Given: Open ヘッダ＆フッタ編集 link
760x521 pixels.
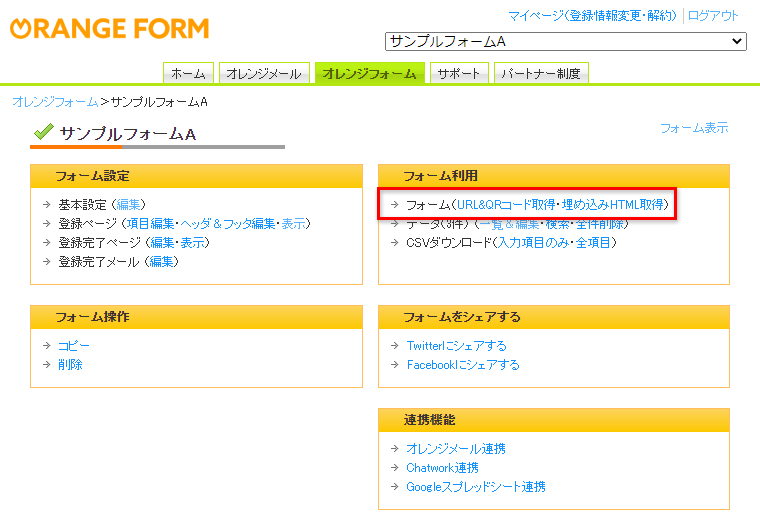Looking at the screenshot, I should [227, 223].
